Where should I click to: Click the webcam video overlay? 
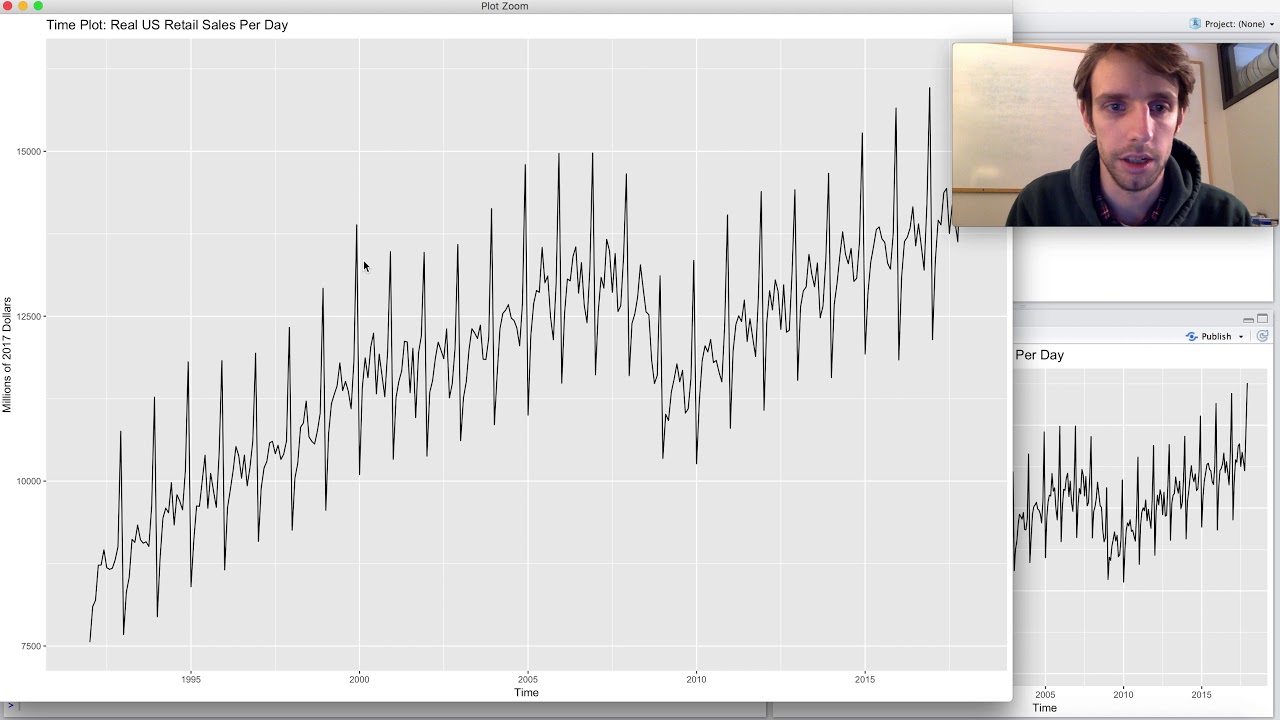[x=1115, y=134]
